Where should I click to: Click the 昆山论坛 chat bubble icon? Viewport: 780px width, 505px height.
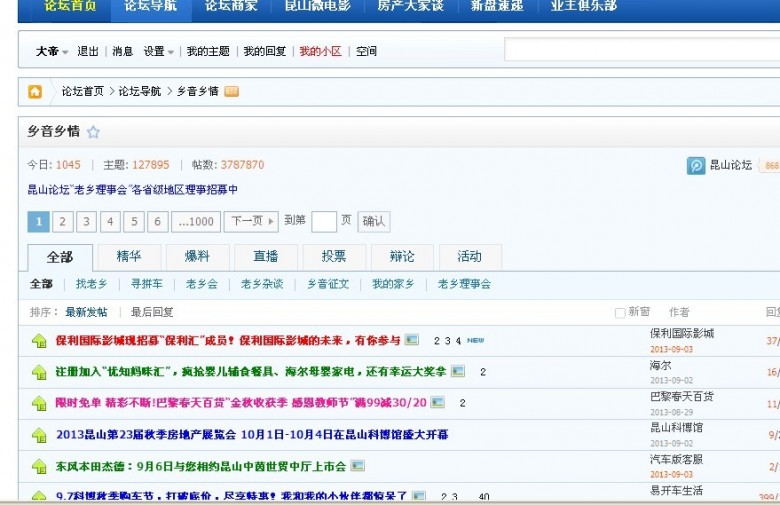[x=696, y=165]
